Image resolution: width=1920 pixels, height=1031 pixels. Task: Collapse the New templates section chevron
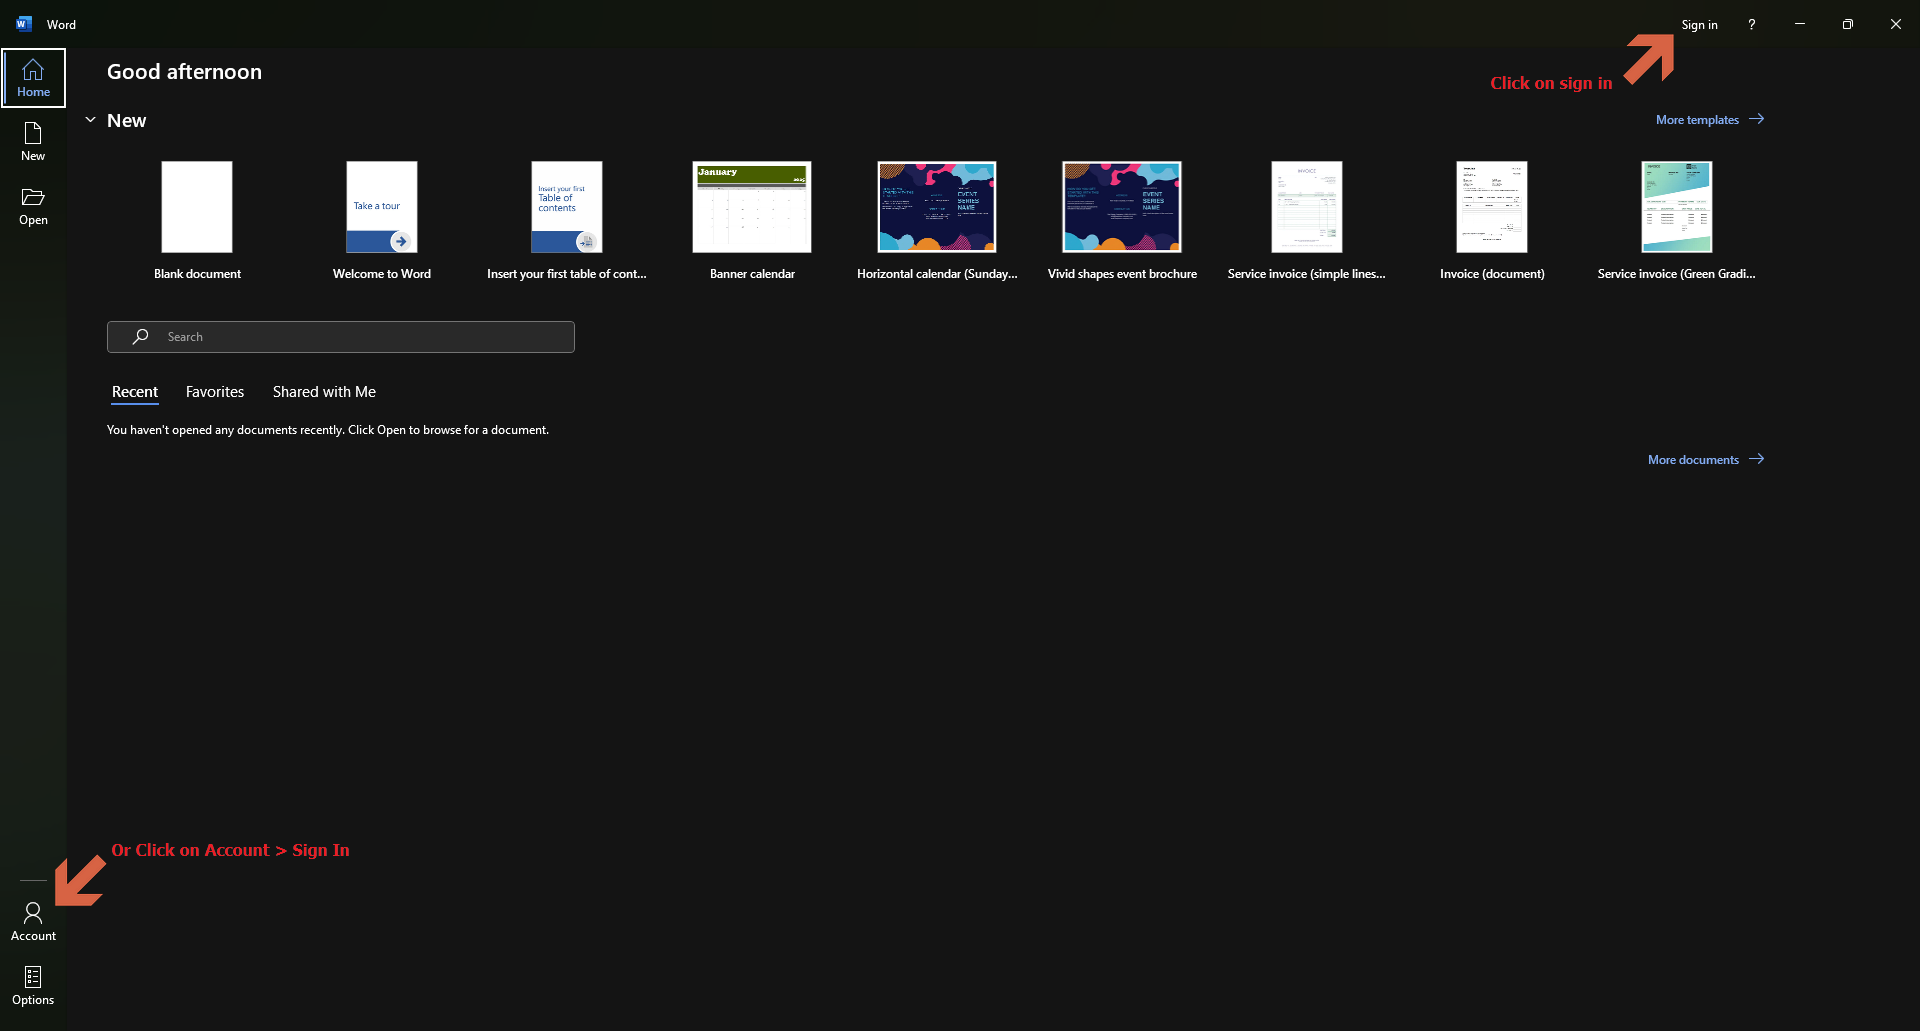tap(90, 120)
